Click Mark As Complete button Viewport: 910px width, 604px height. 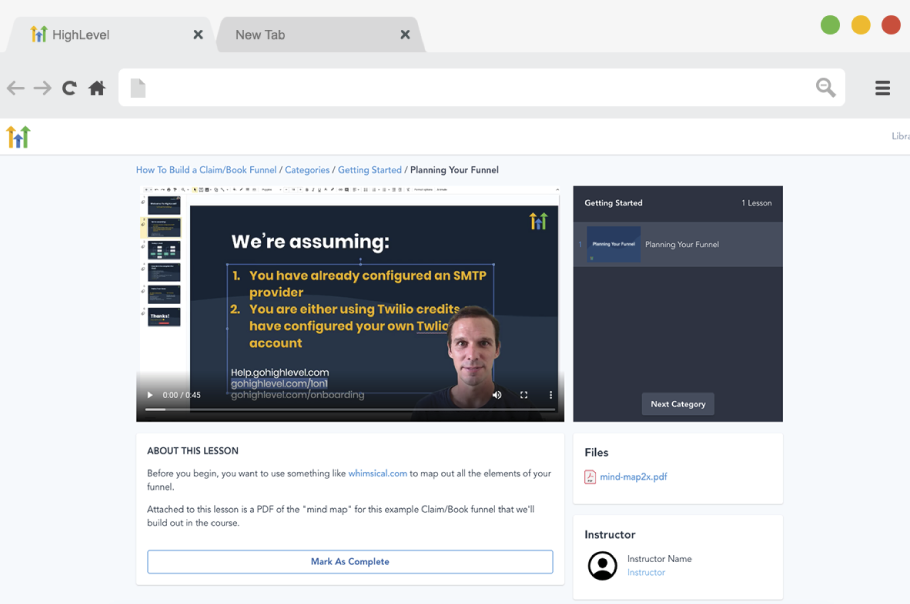click(x=350, y=562)
